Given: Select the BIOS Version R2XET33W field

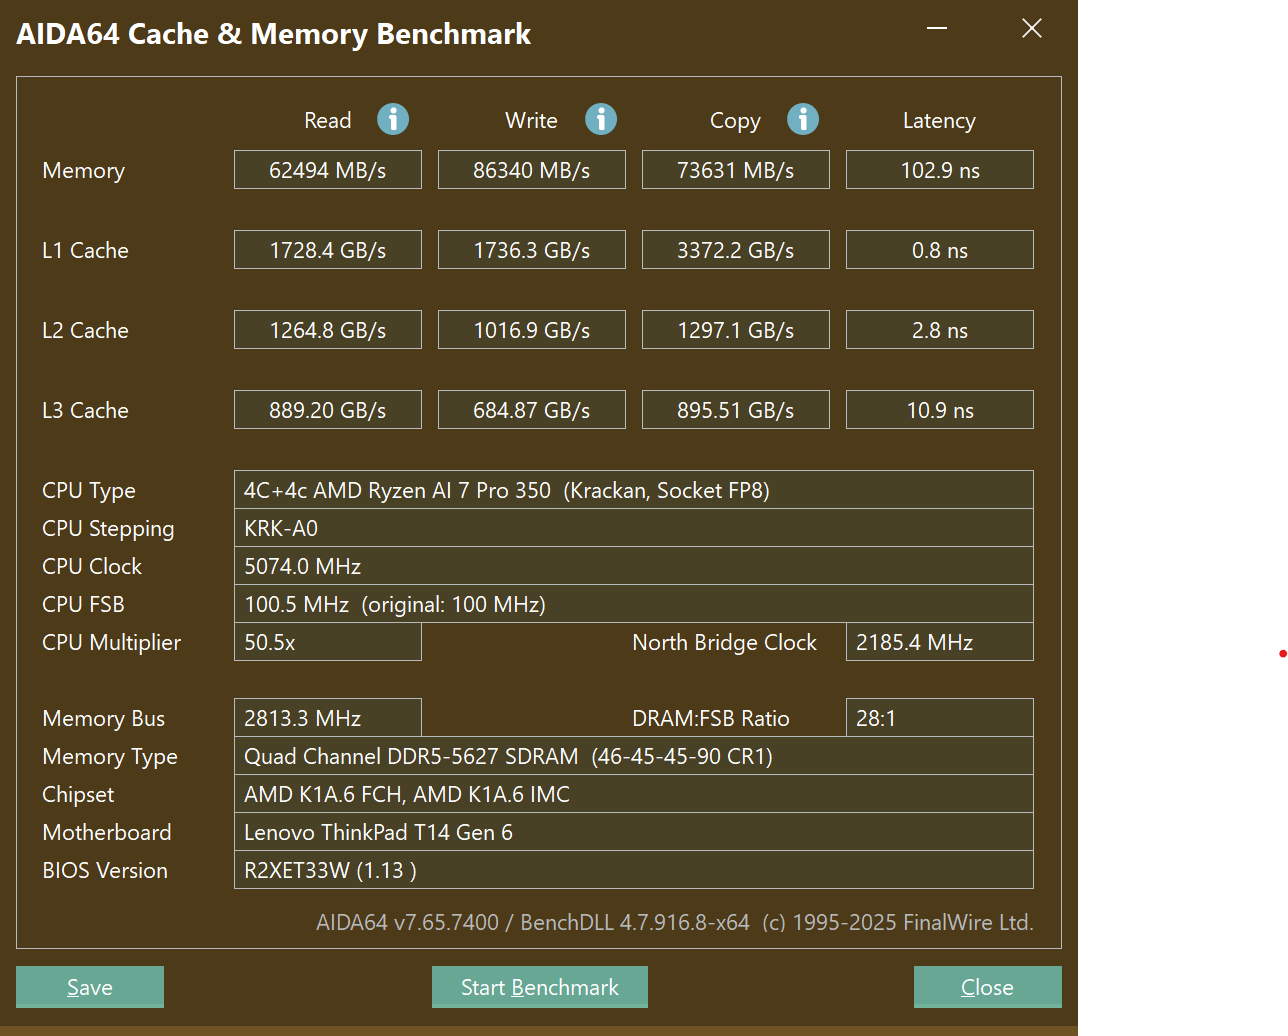Looking at the screenshot, I should 633,870.
